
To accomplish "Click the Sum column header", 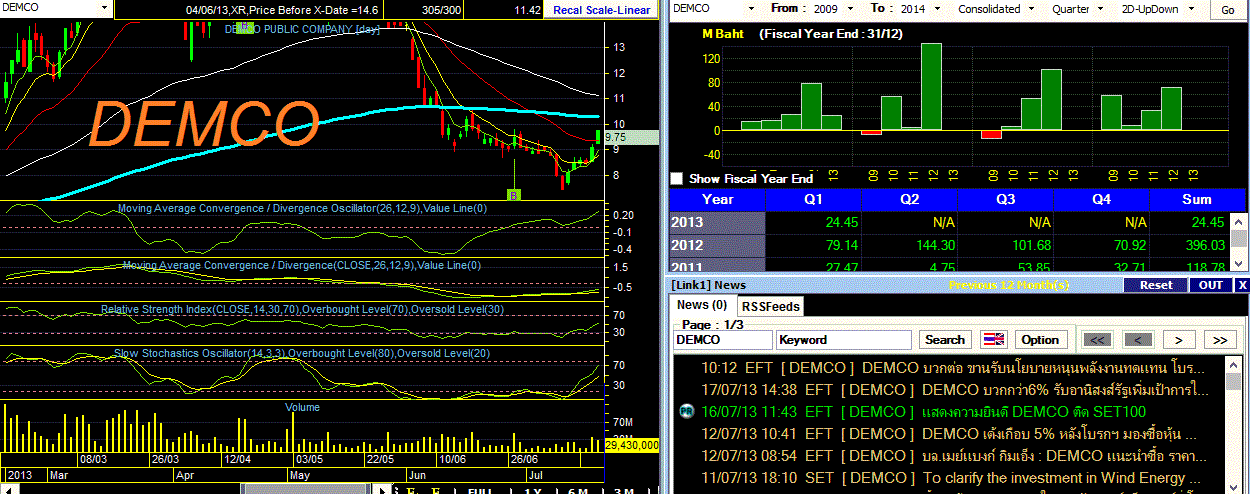I will [x=1197, y=199].
